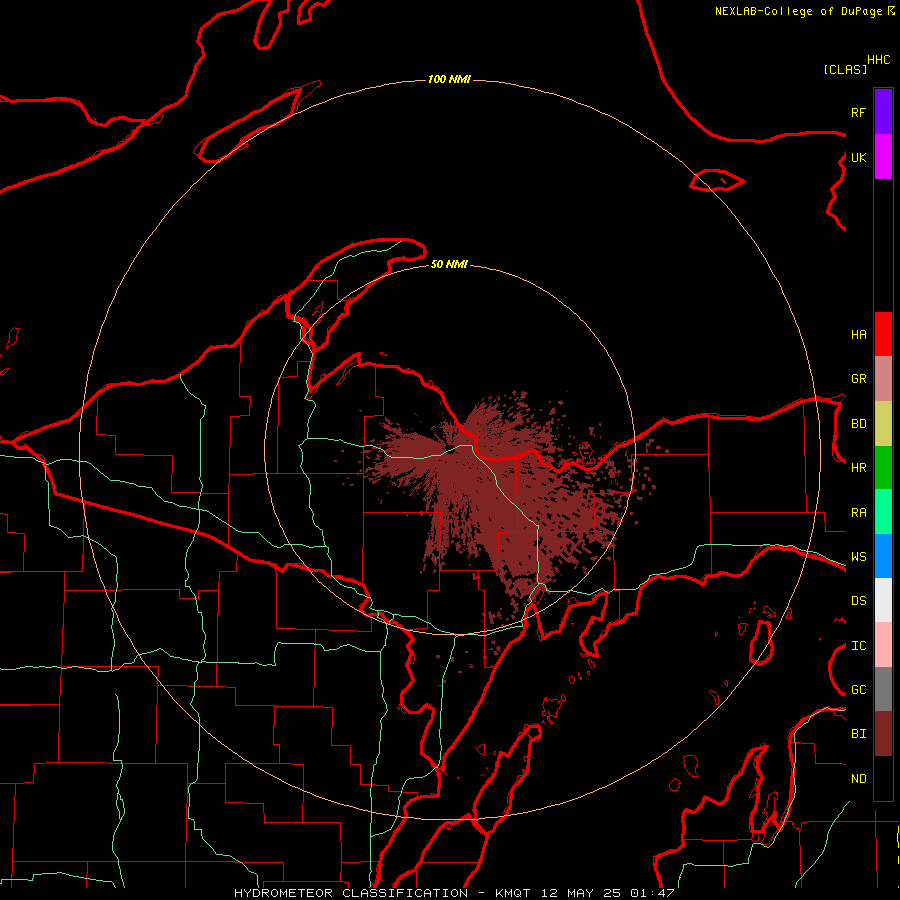Viewport: 900px width, 900px height.
Task: Click the Hydrometeor Classification title text
Action: (351, 893)
